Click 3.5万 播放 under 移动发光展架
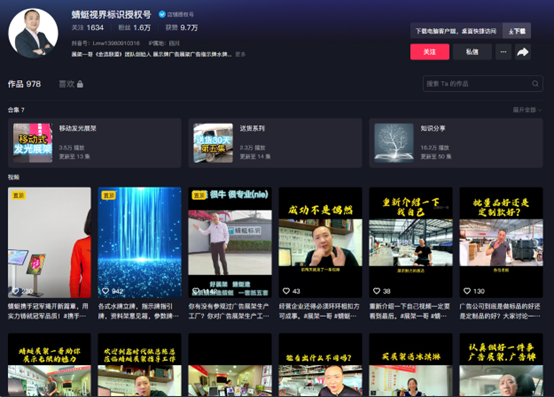Viewport: 554px width, 397px height. click(x=72, y=148)
